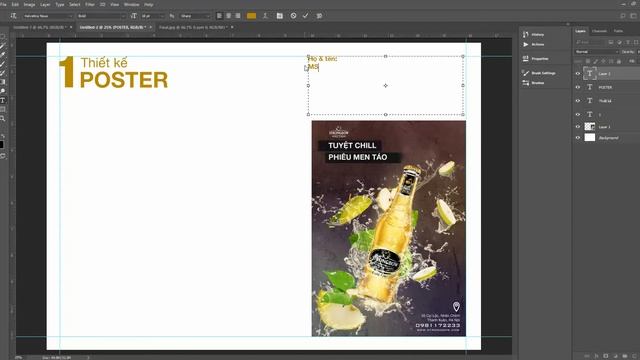Hide the '1' text layer

click(578, 114)
